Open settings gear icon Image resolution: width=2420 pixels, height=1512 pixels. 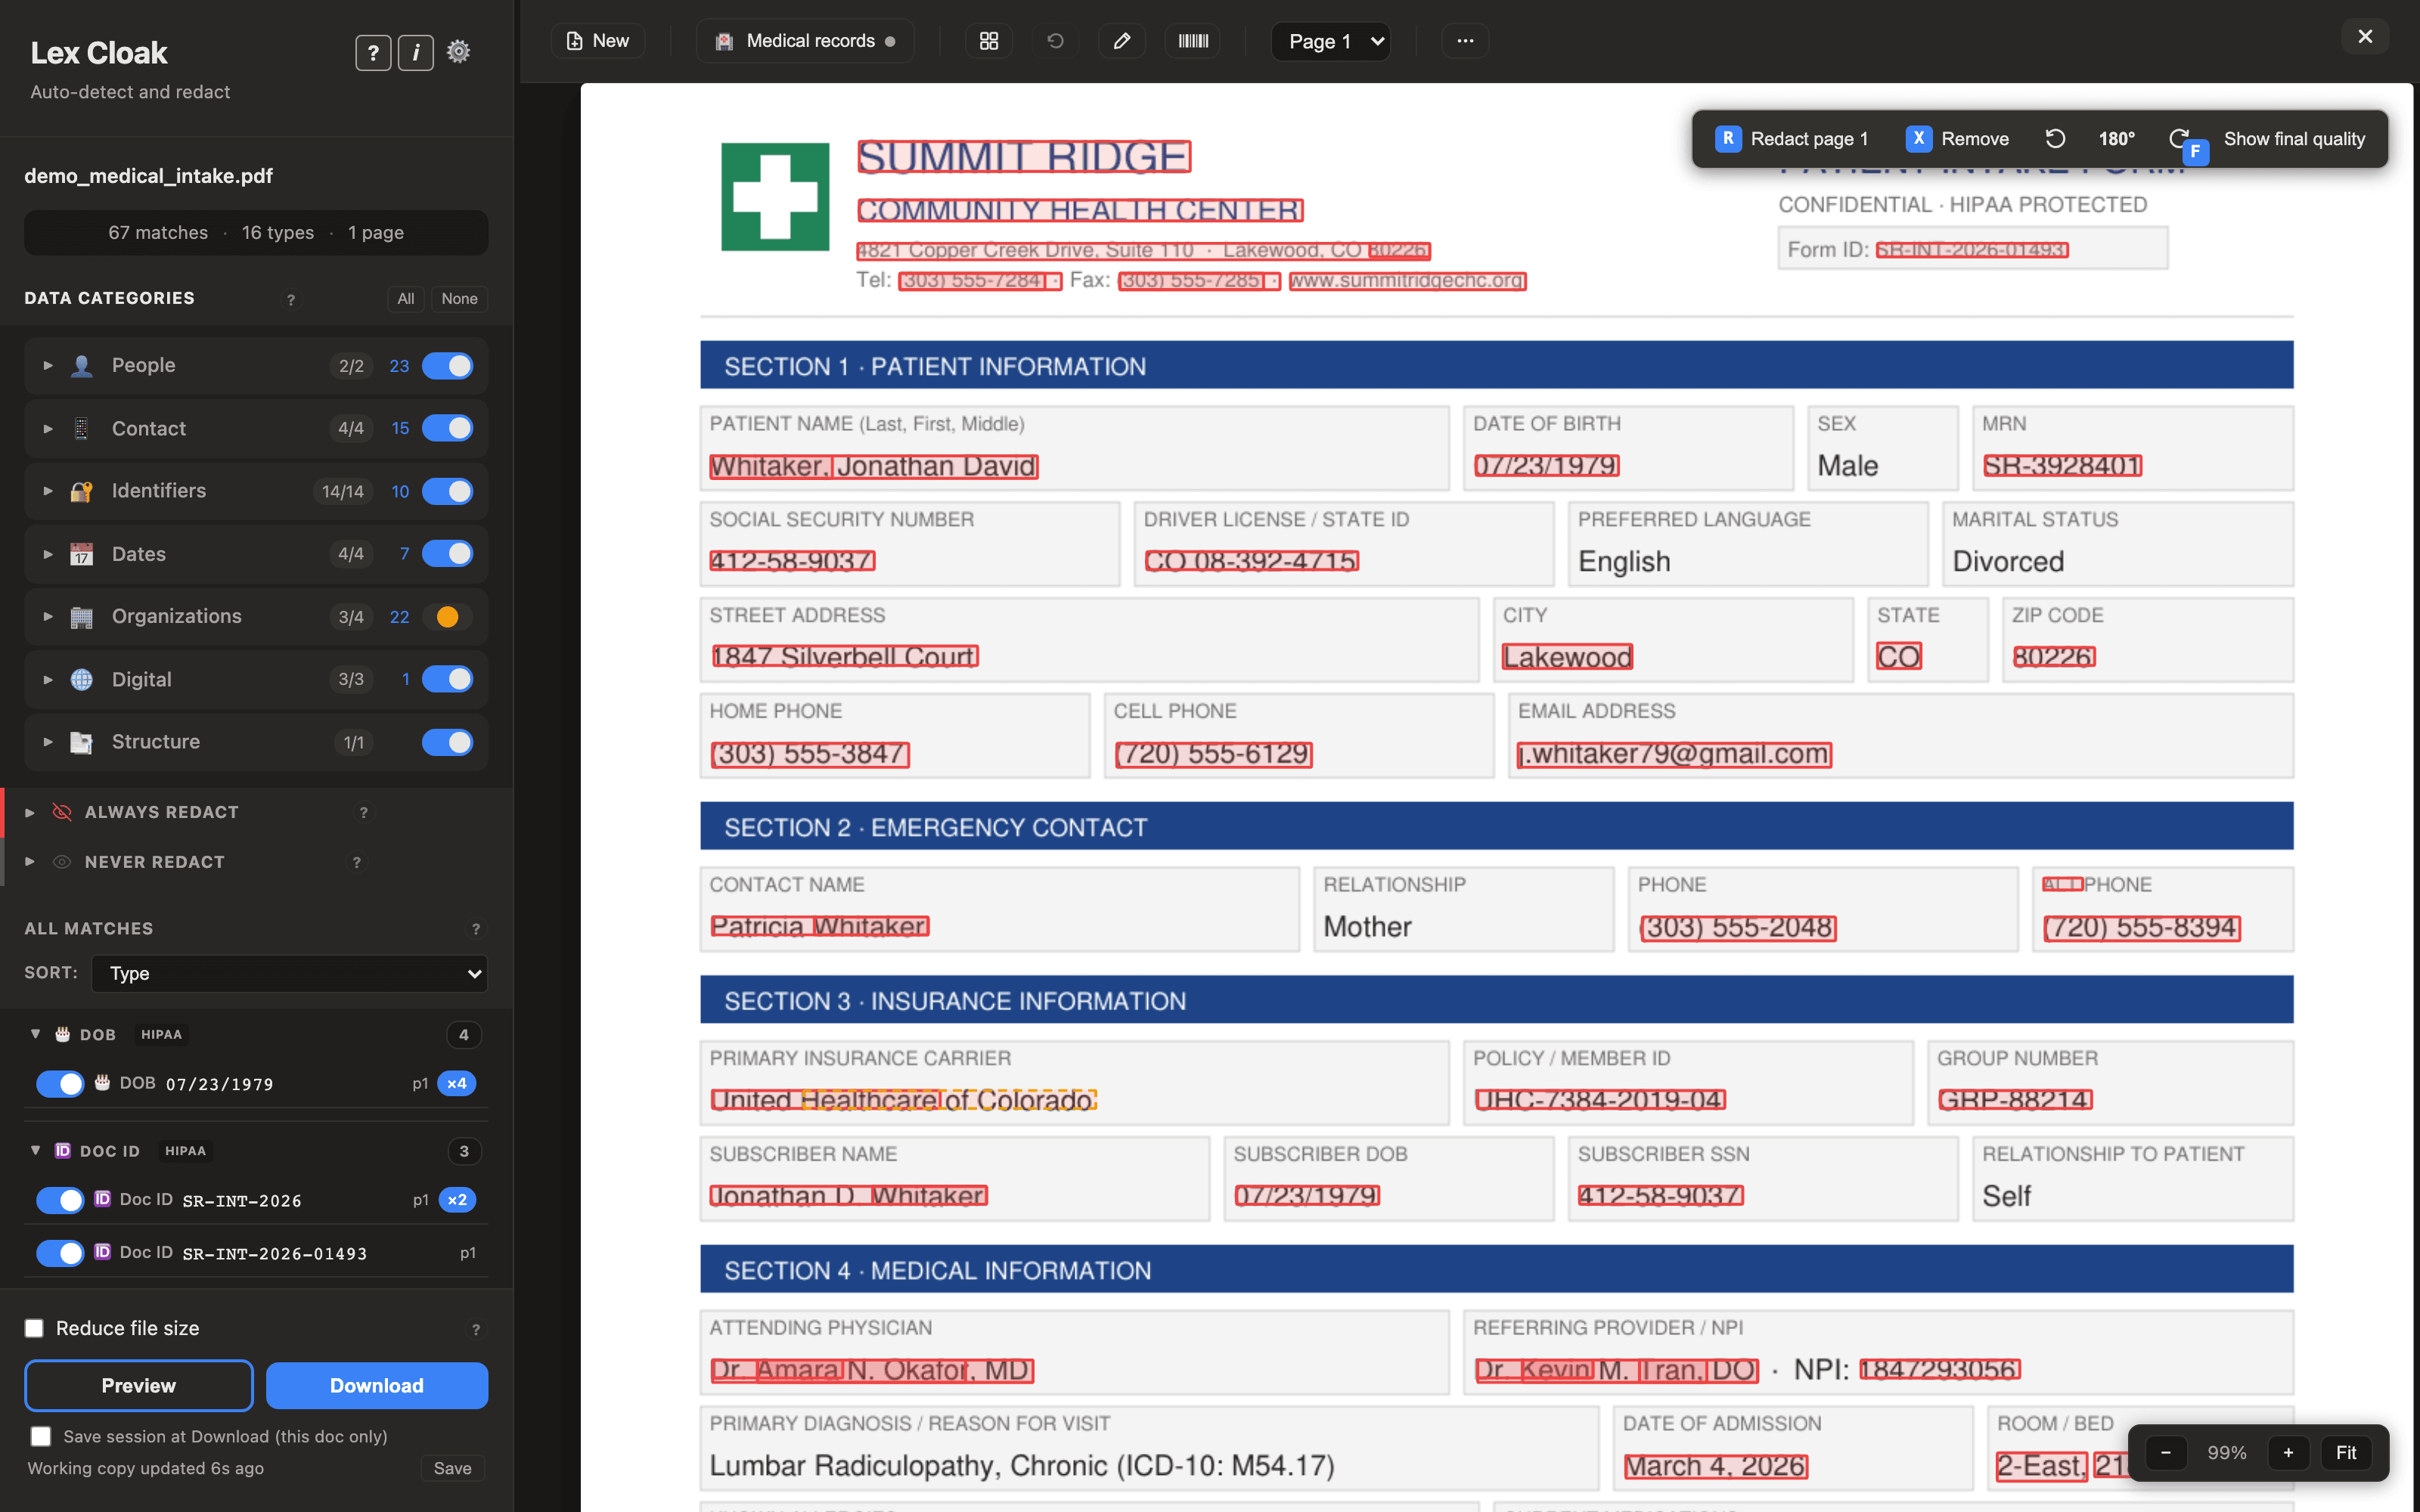pyautogui.click(x=458, y=52)
